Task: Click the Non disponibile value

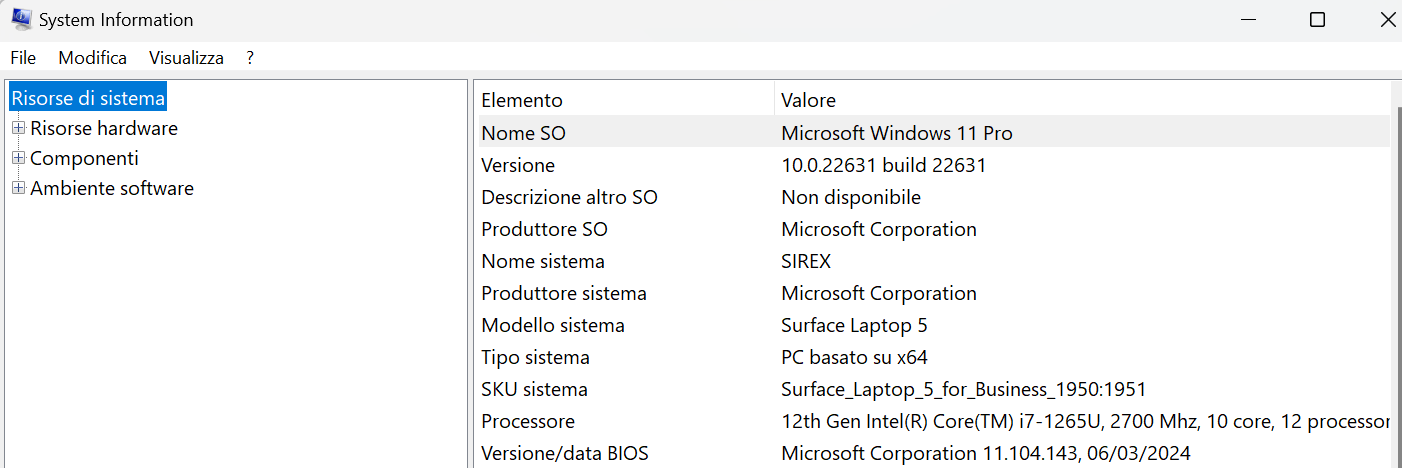Action: pos(851,197)
